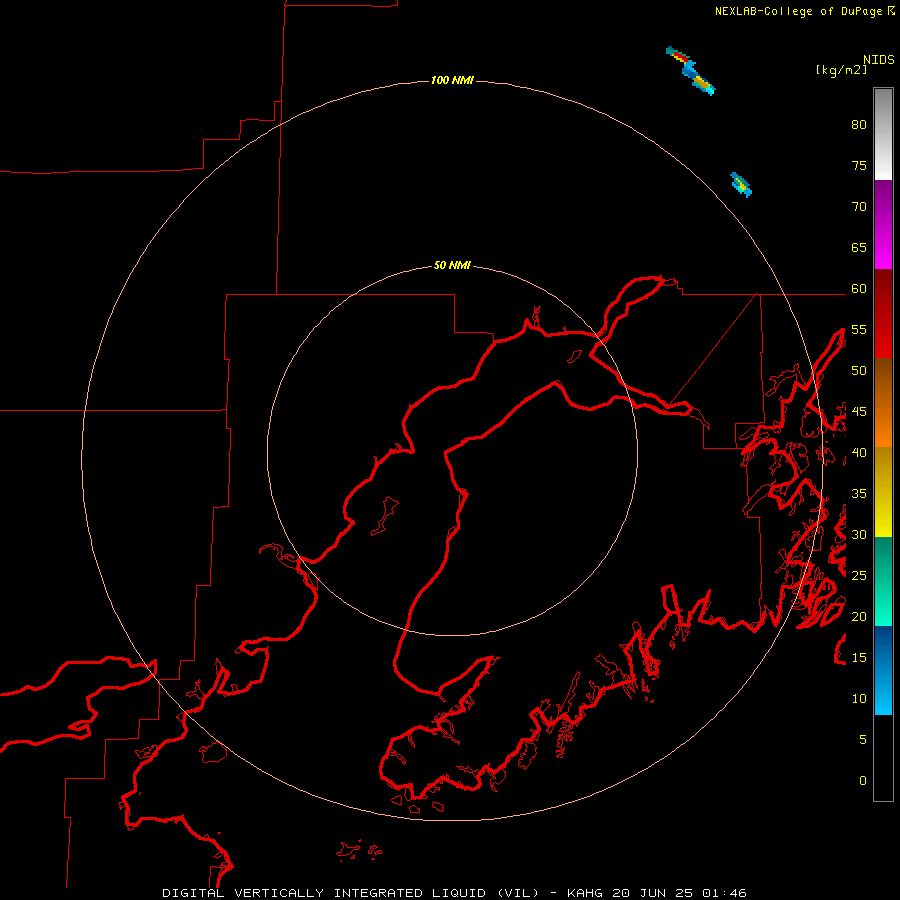Click the green-teal segment of the color bar
The image size is (900, 900).
[883, 581]
